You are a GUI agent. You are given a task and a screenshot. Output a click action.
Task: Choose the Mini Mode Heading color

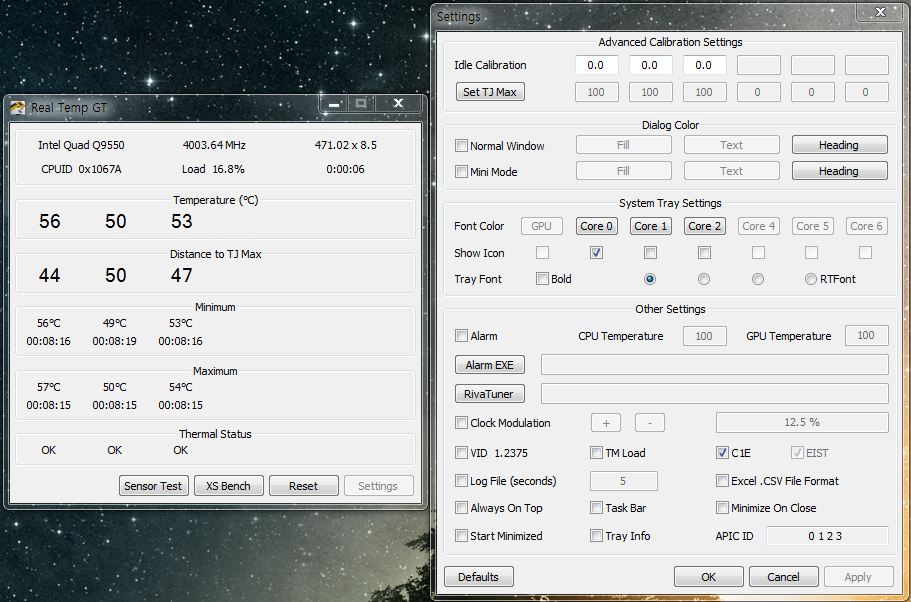pyautogui.click(x=840, y=171)
